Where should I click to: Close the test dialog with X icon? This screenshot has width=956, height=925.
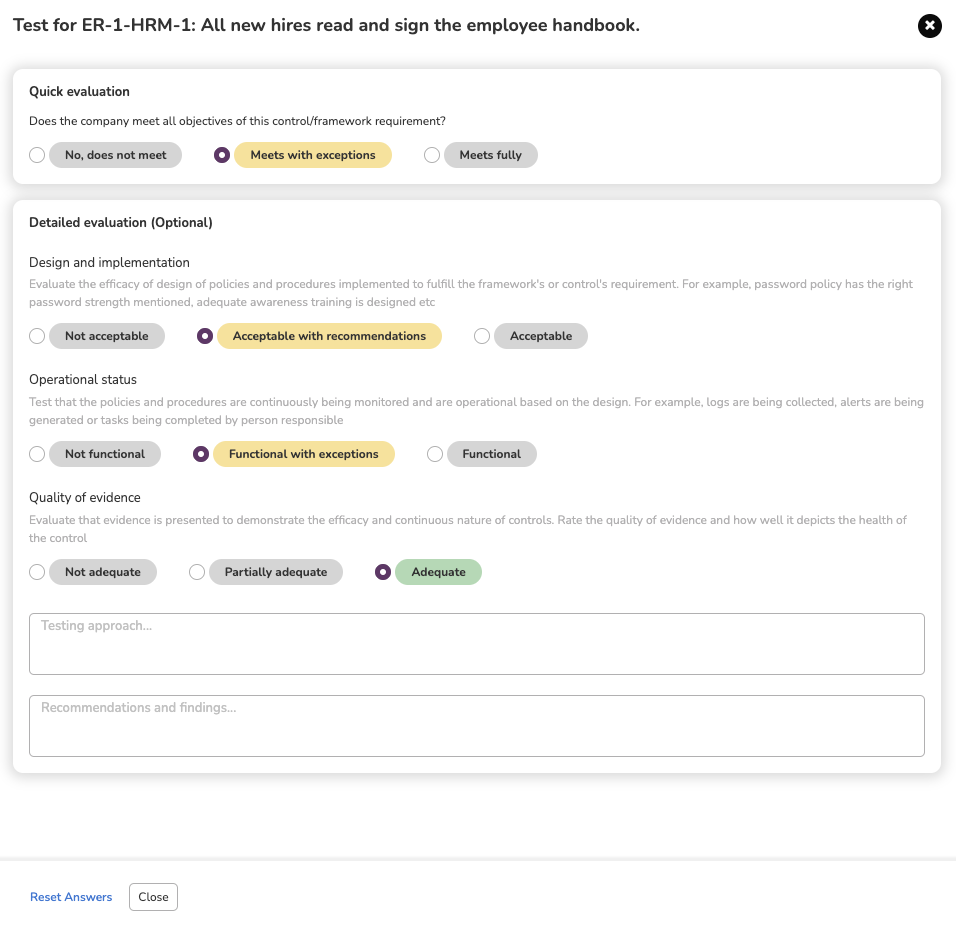click(x=929, y=26)
